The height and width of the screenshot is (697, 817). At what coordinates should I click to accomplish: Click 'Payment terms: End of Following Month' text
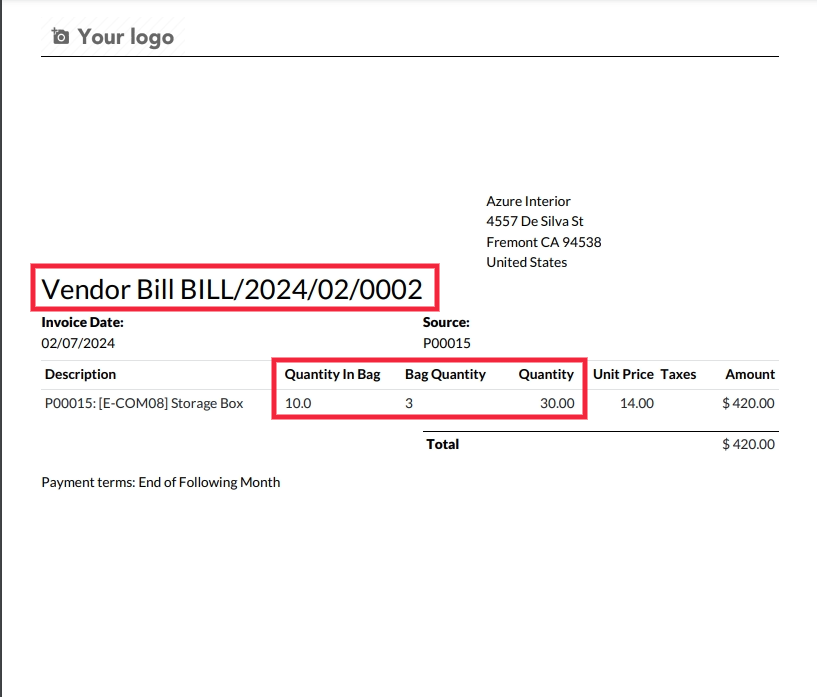pyautogui.click(x=160, y=482)
